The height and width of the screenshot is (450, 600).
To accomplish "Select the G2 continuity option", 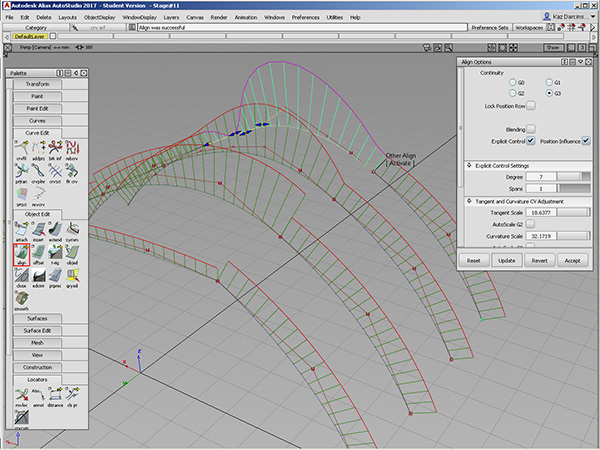I will [513, 93].
